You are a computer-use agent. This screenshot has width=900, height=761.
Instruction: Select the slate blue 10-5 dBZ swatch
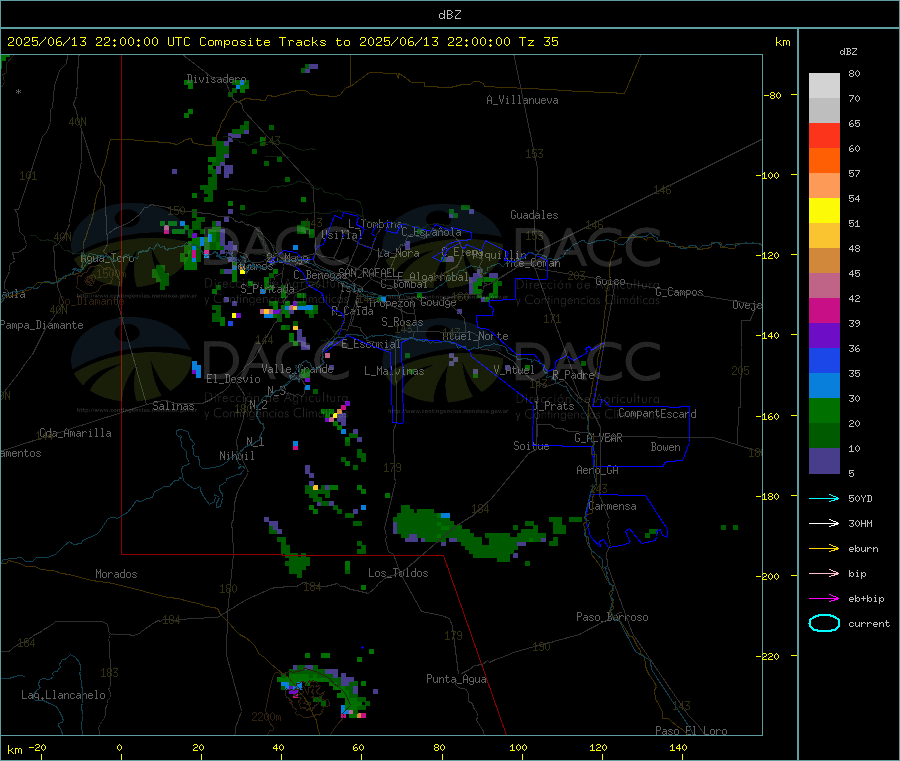(824, 461)
